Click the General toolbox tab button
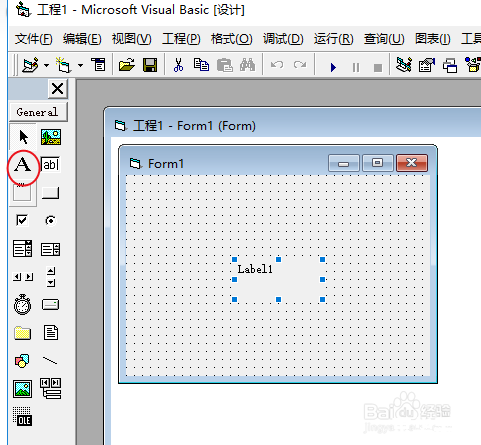This screenshot has height=445, width=481. (38, 112)
